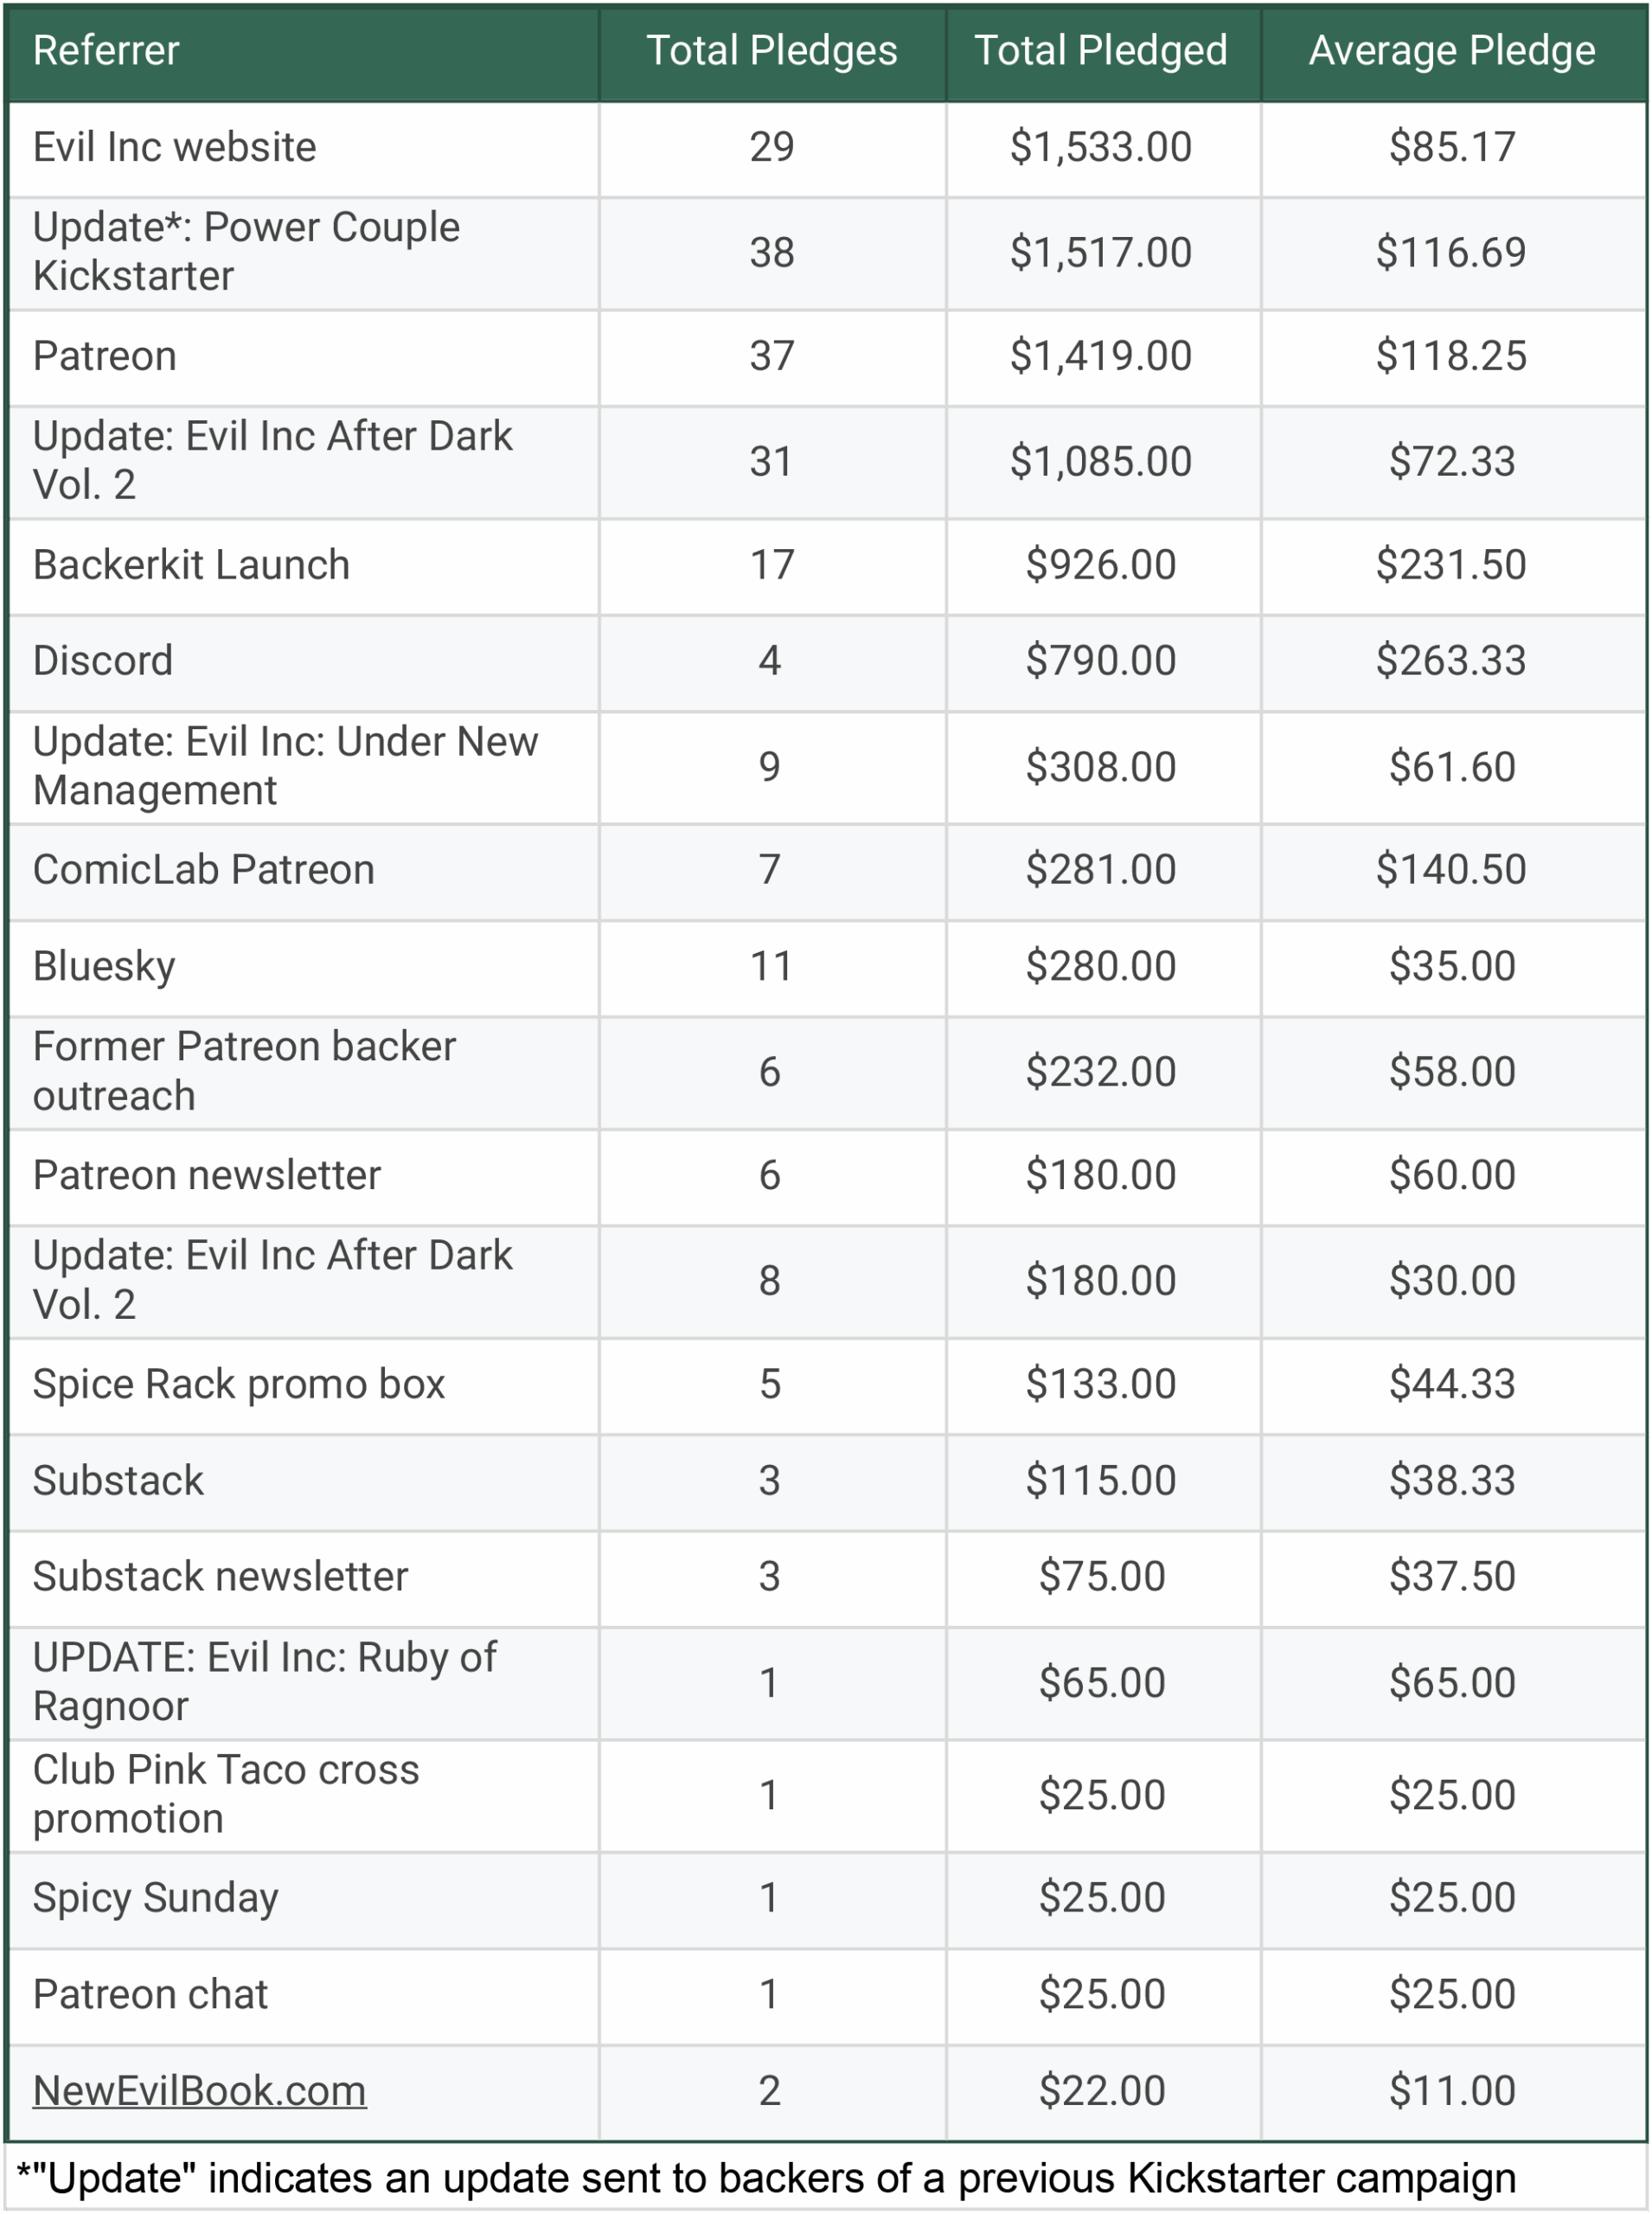Screen dimensions: 1652x2214
Task: Select the Patreon newsletter referrer cell
Action: tap(206, 1175)
